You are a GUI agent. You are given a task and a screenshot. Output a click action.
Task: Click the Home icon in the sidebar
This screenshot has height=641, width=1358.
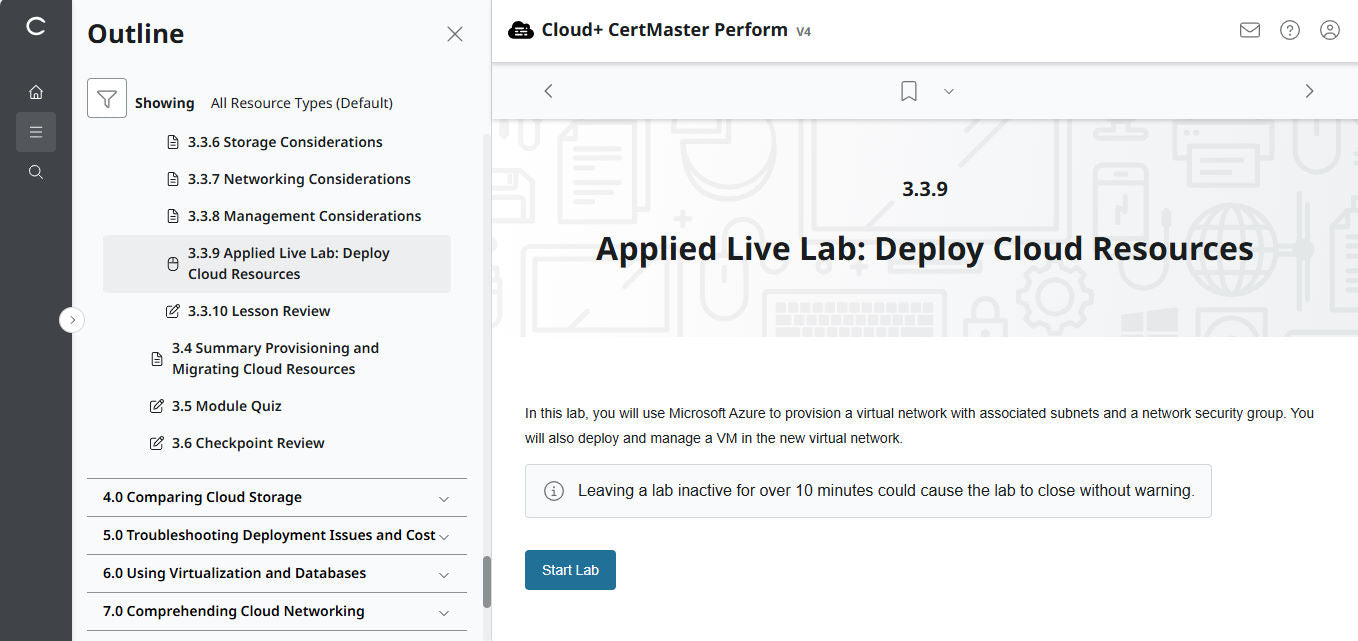(36, 91)
